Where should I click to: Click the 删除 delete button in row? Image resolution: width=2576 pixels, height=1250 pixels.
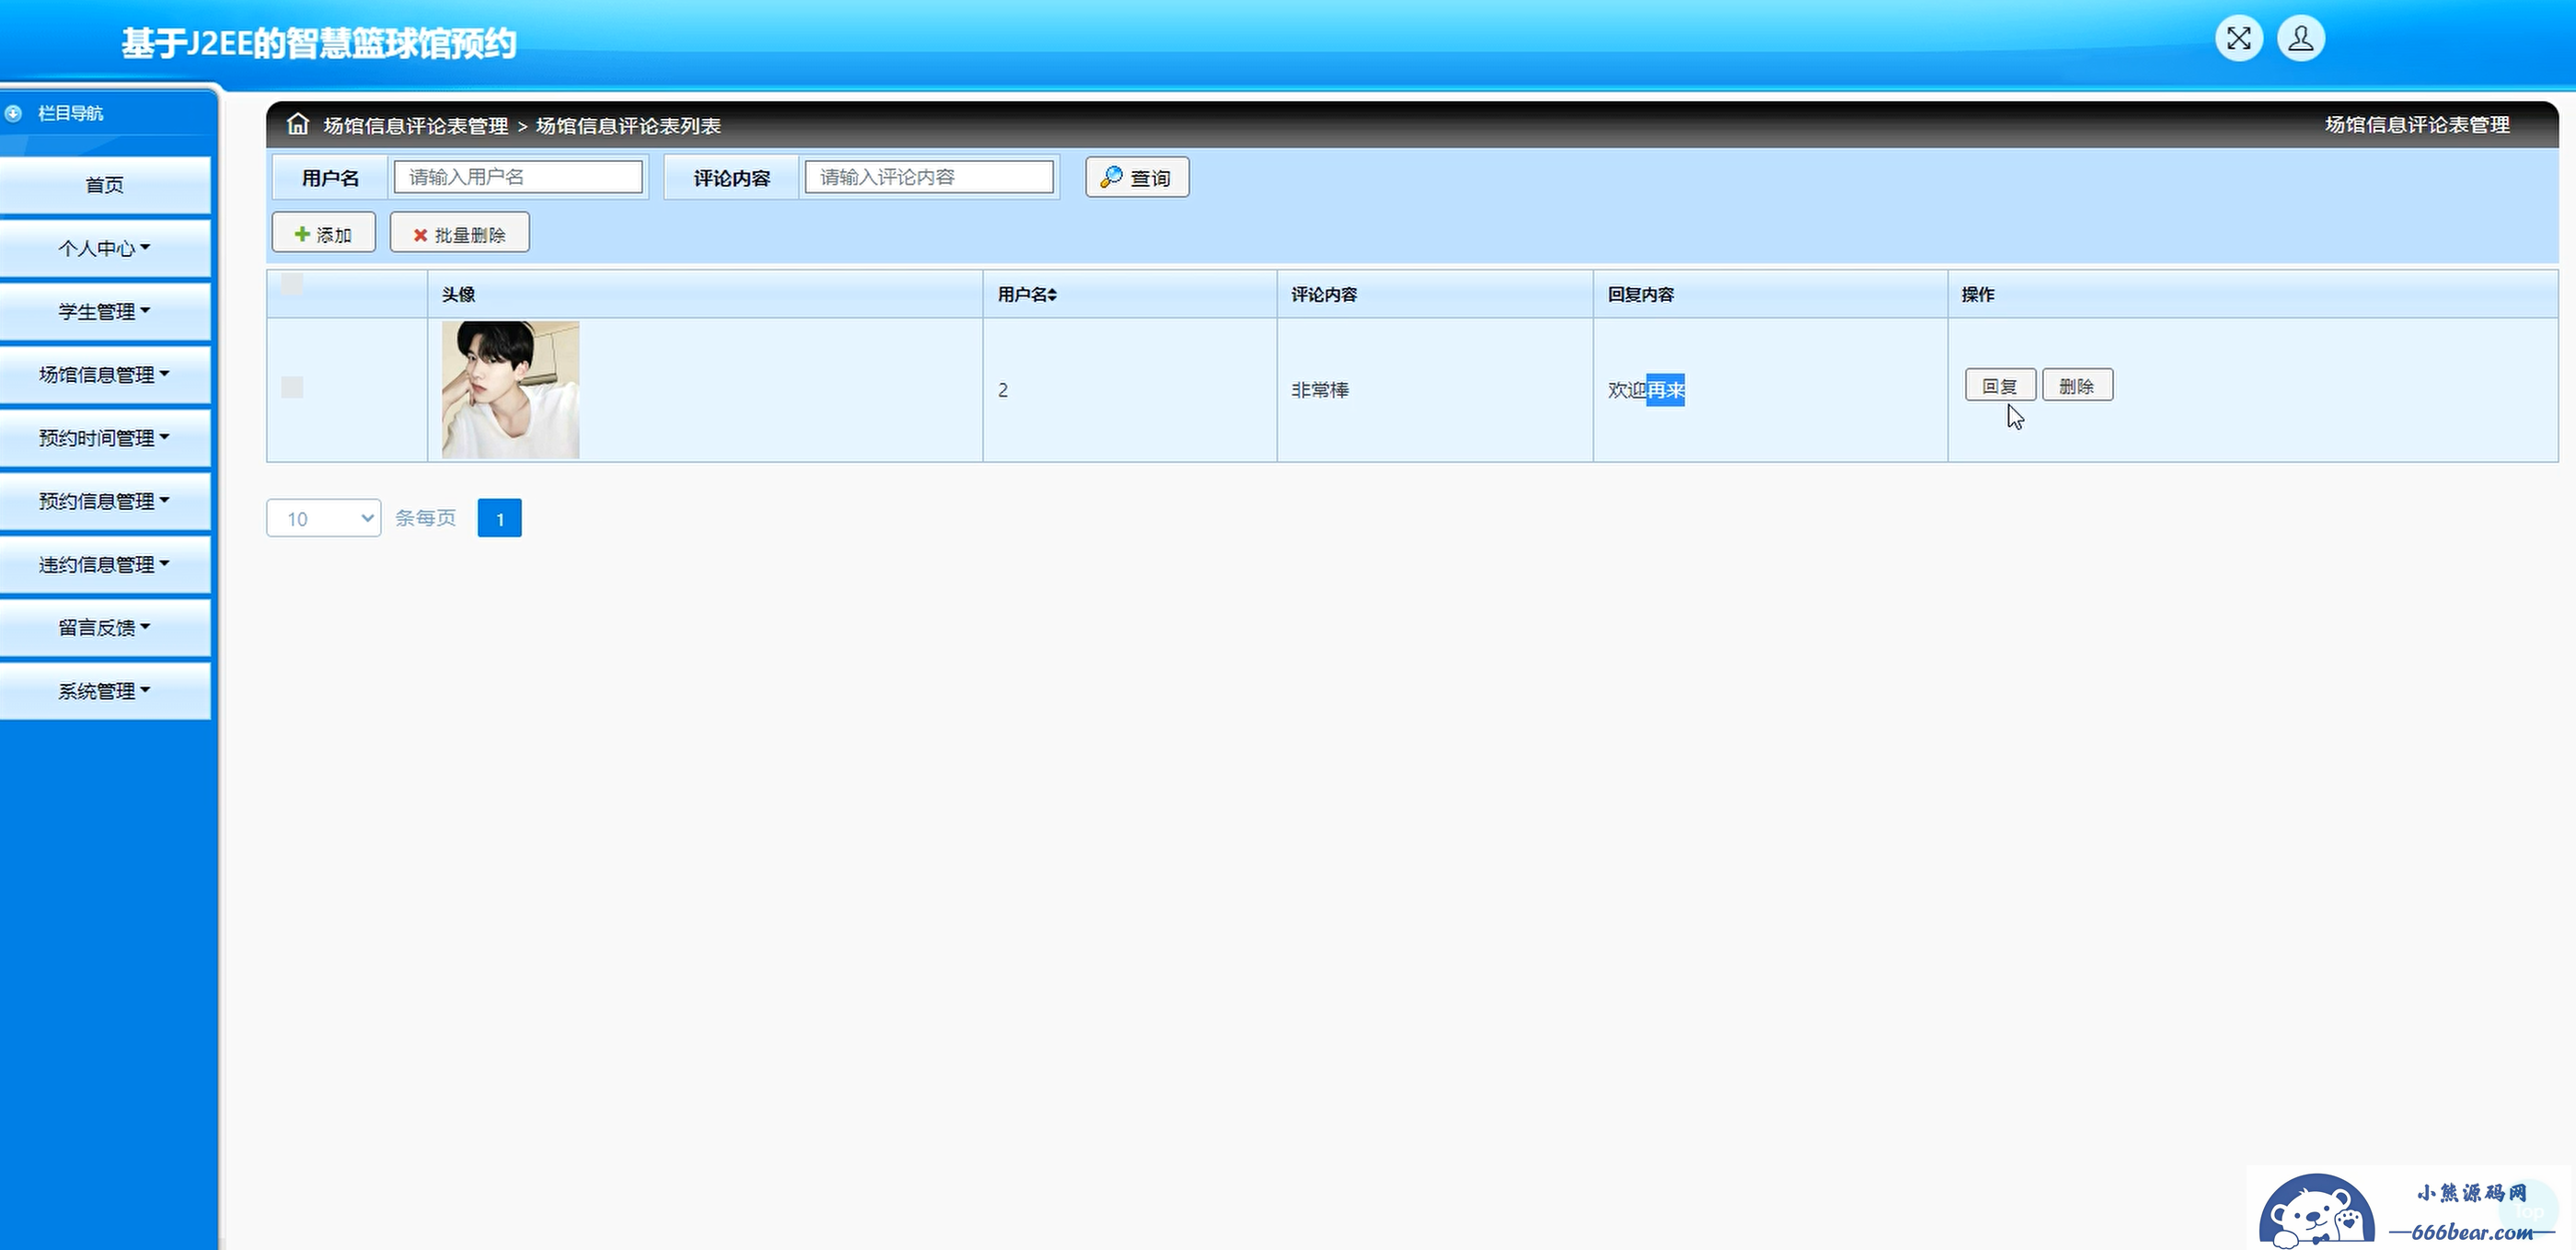click(2077, 385)
